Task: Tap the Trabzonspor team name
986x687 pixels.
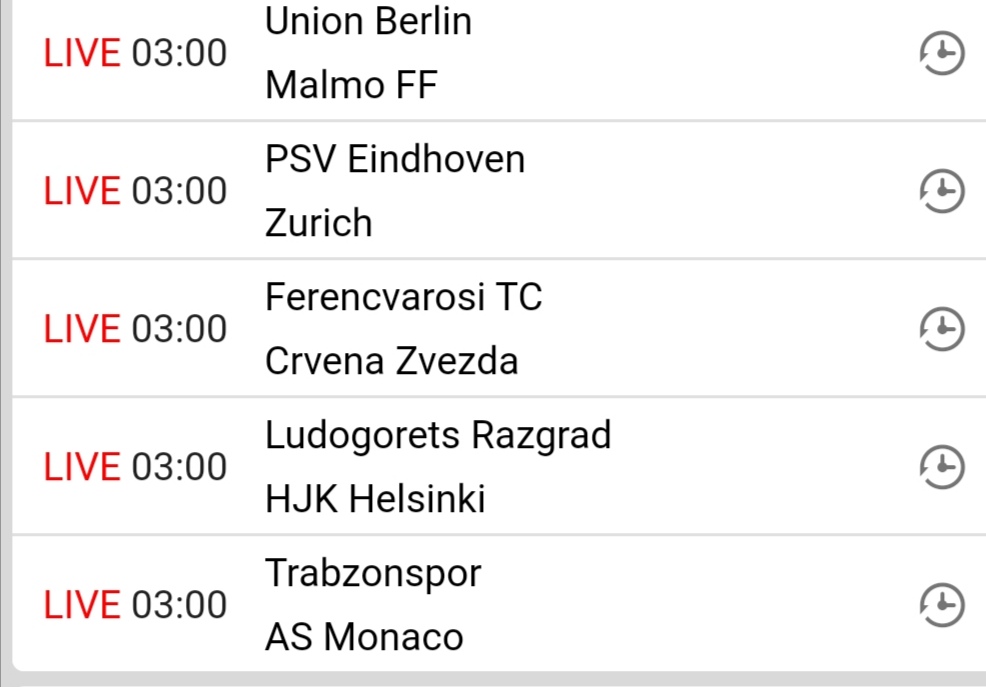Action: point(373,573)
